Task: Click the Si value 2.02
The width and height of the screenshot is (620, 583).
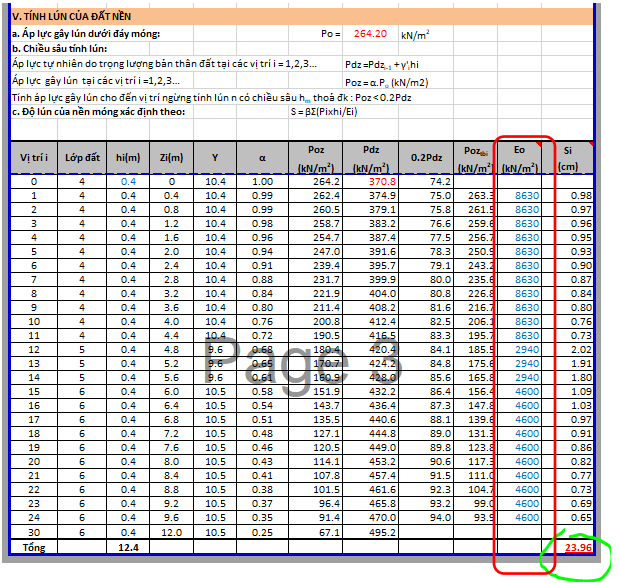Action: 580,350
